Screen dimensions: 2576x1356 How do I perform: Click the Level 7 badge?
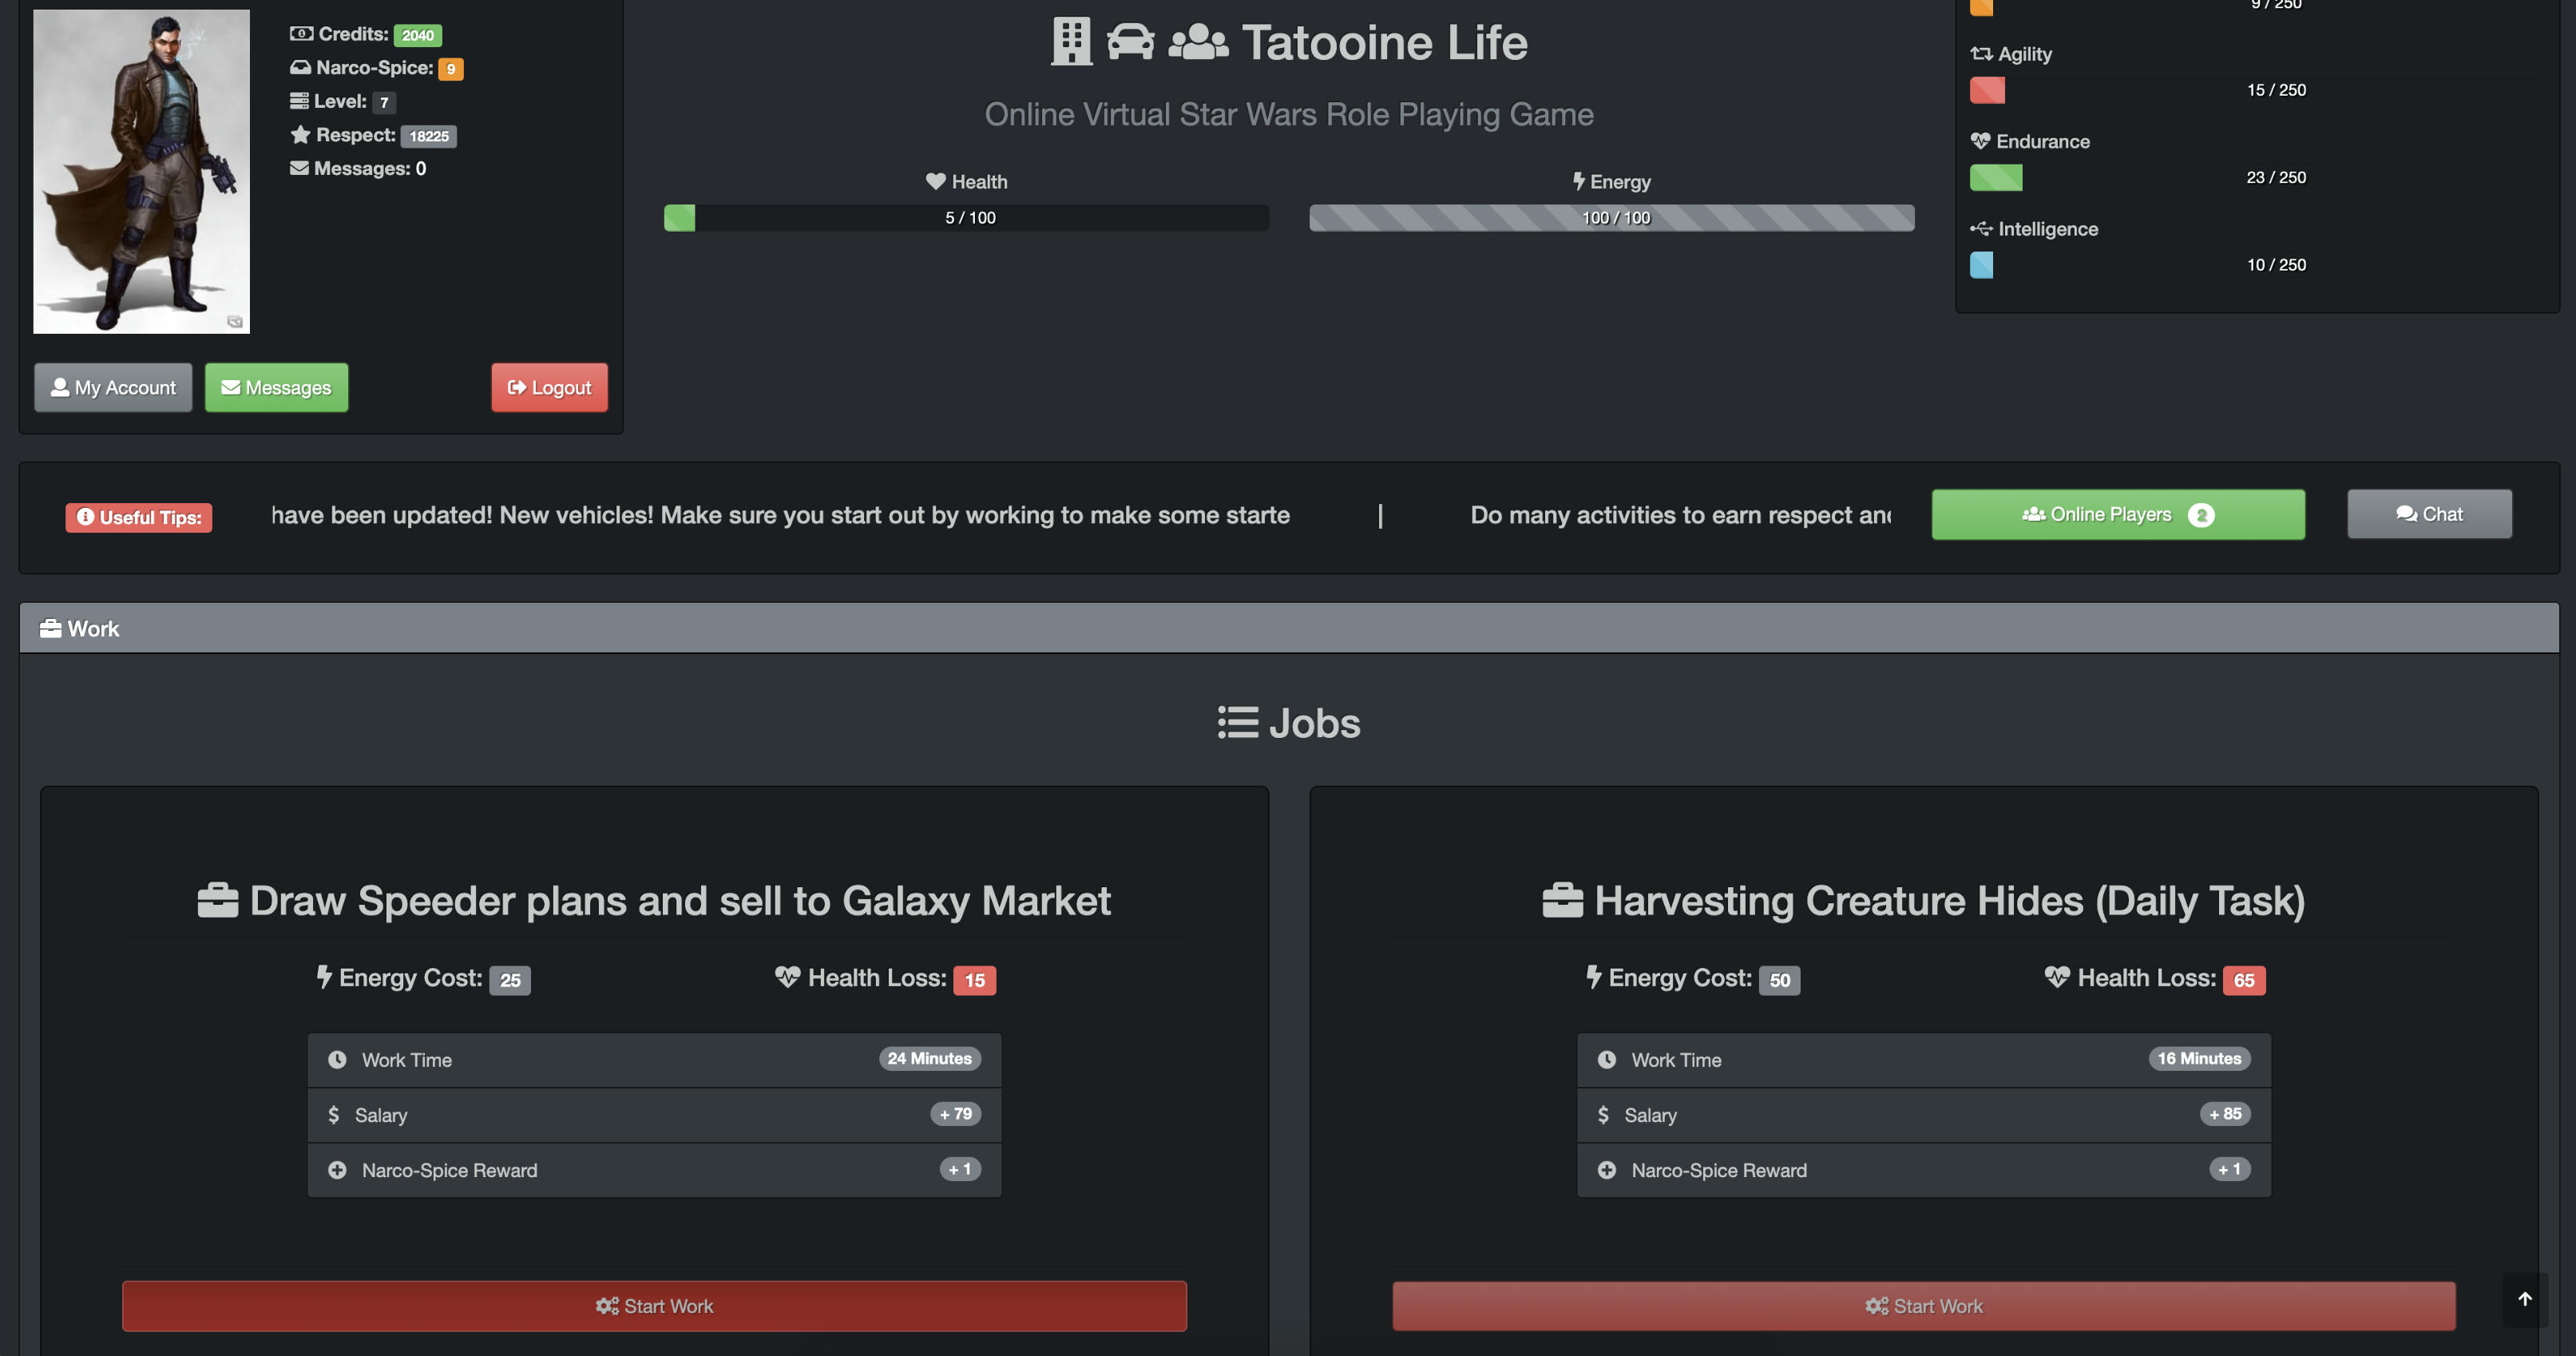[x=384, y=102]
